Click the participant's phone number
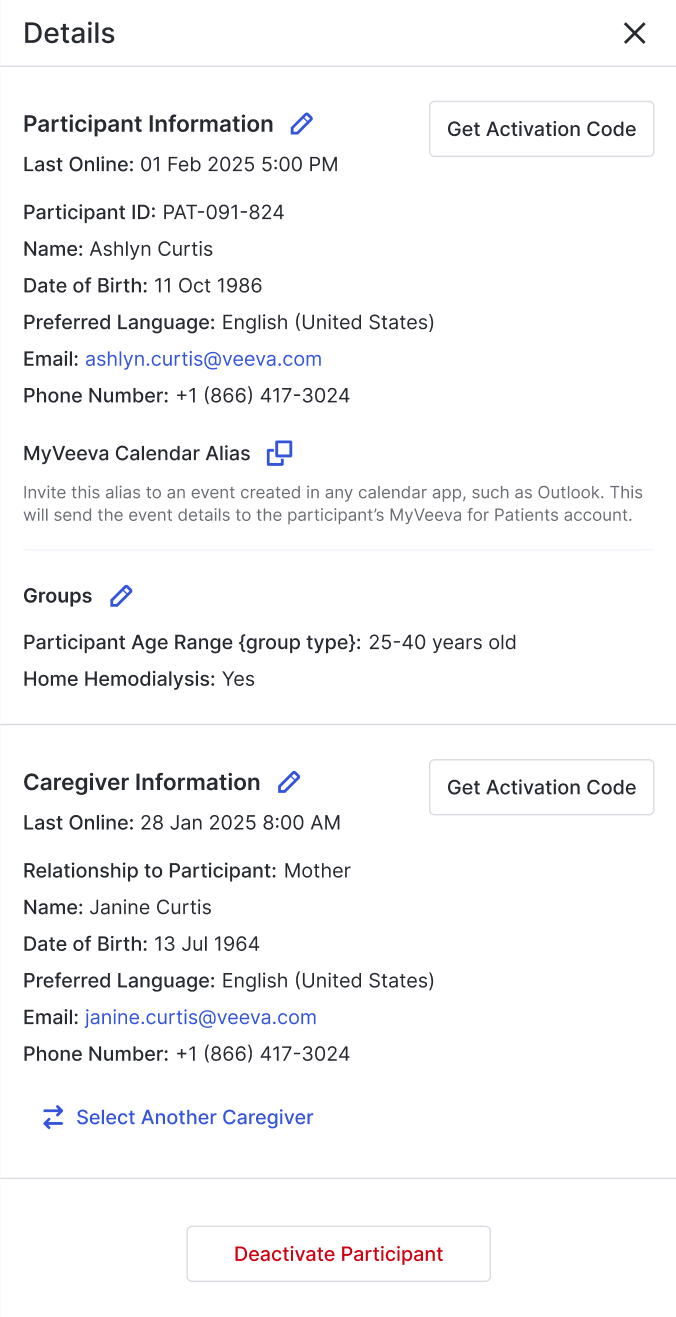 (262, 395)
